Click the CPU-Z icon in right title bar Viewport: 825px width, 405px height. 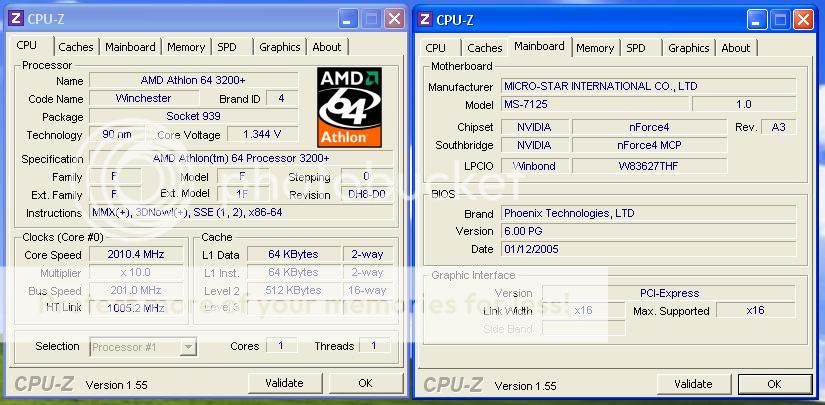coord(425,19)
